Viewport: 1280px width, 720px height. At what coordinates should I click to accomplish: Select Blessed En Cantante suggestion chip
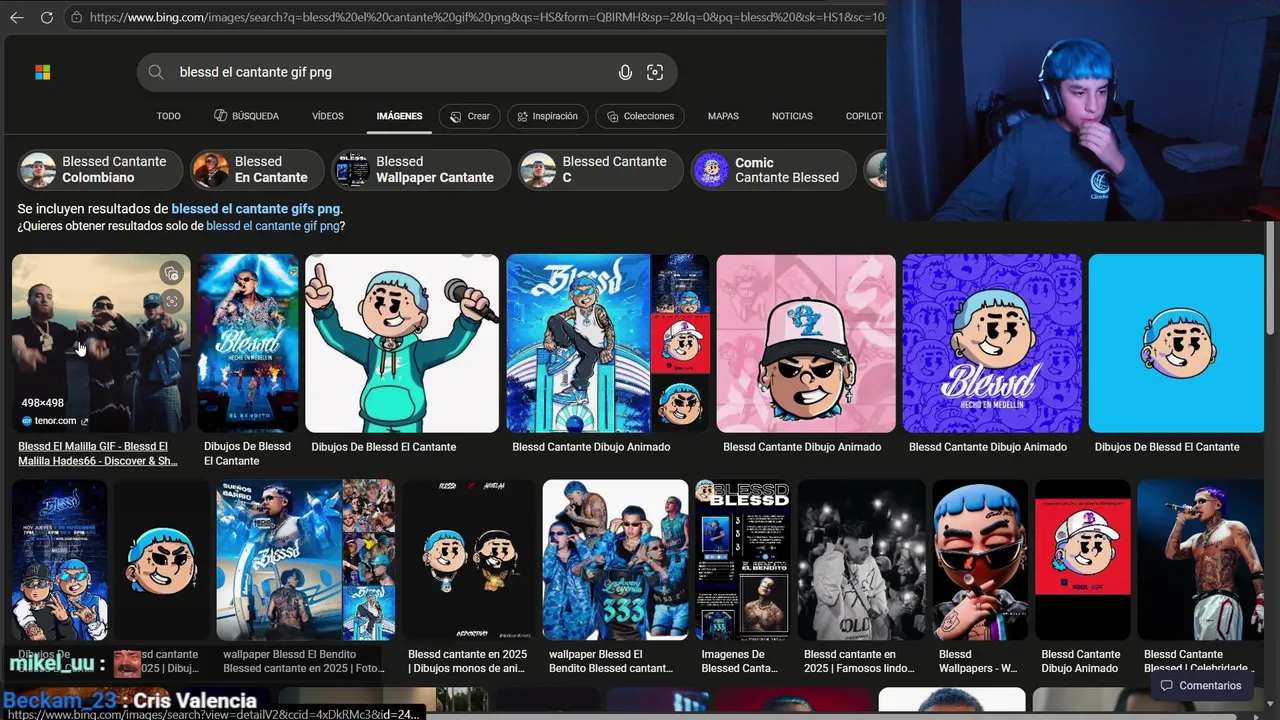(x=257, y=170)
